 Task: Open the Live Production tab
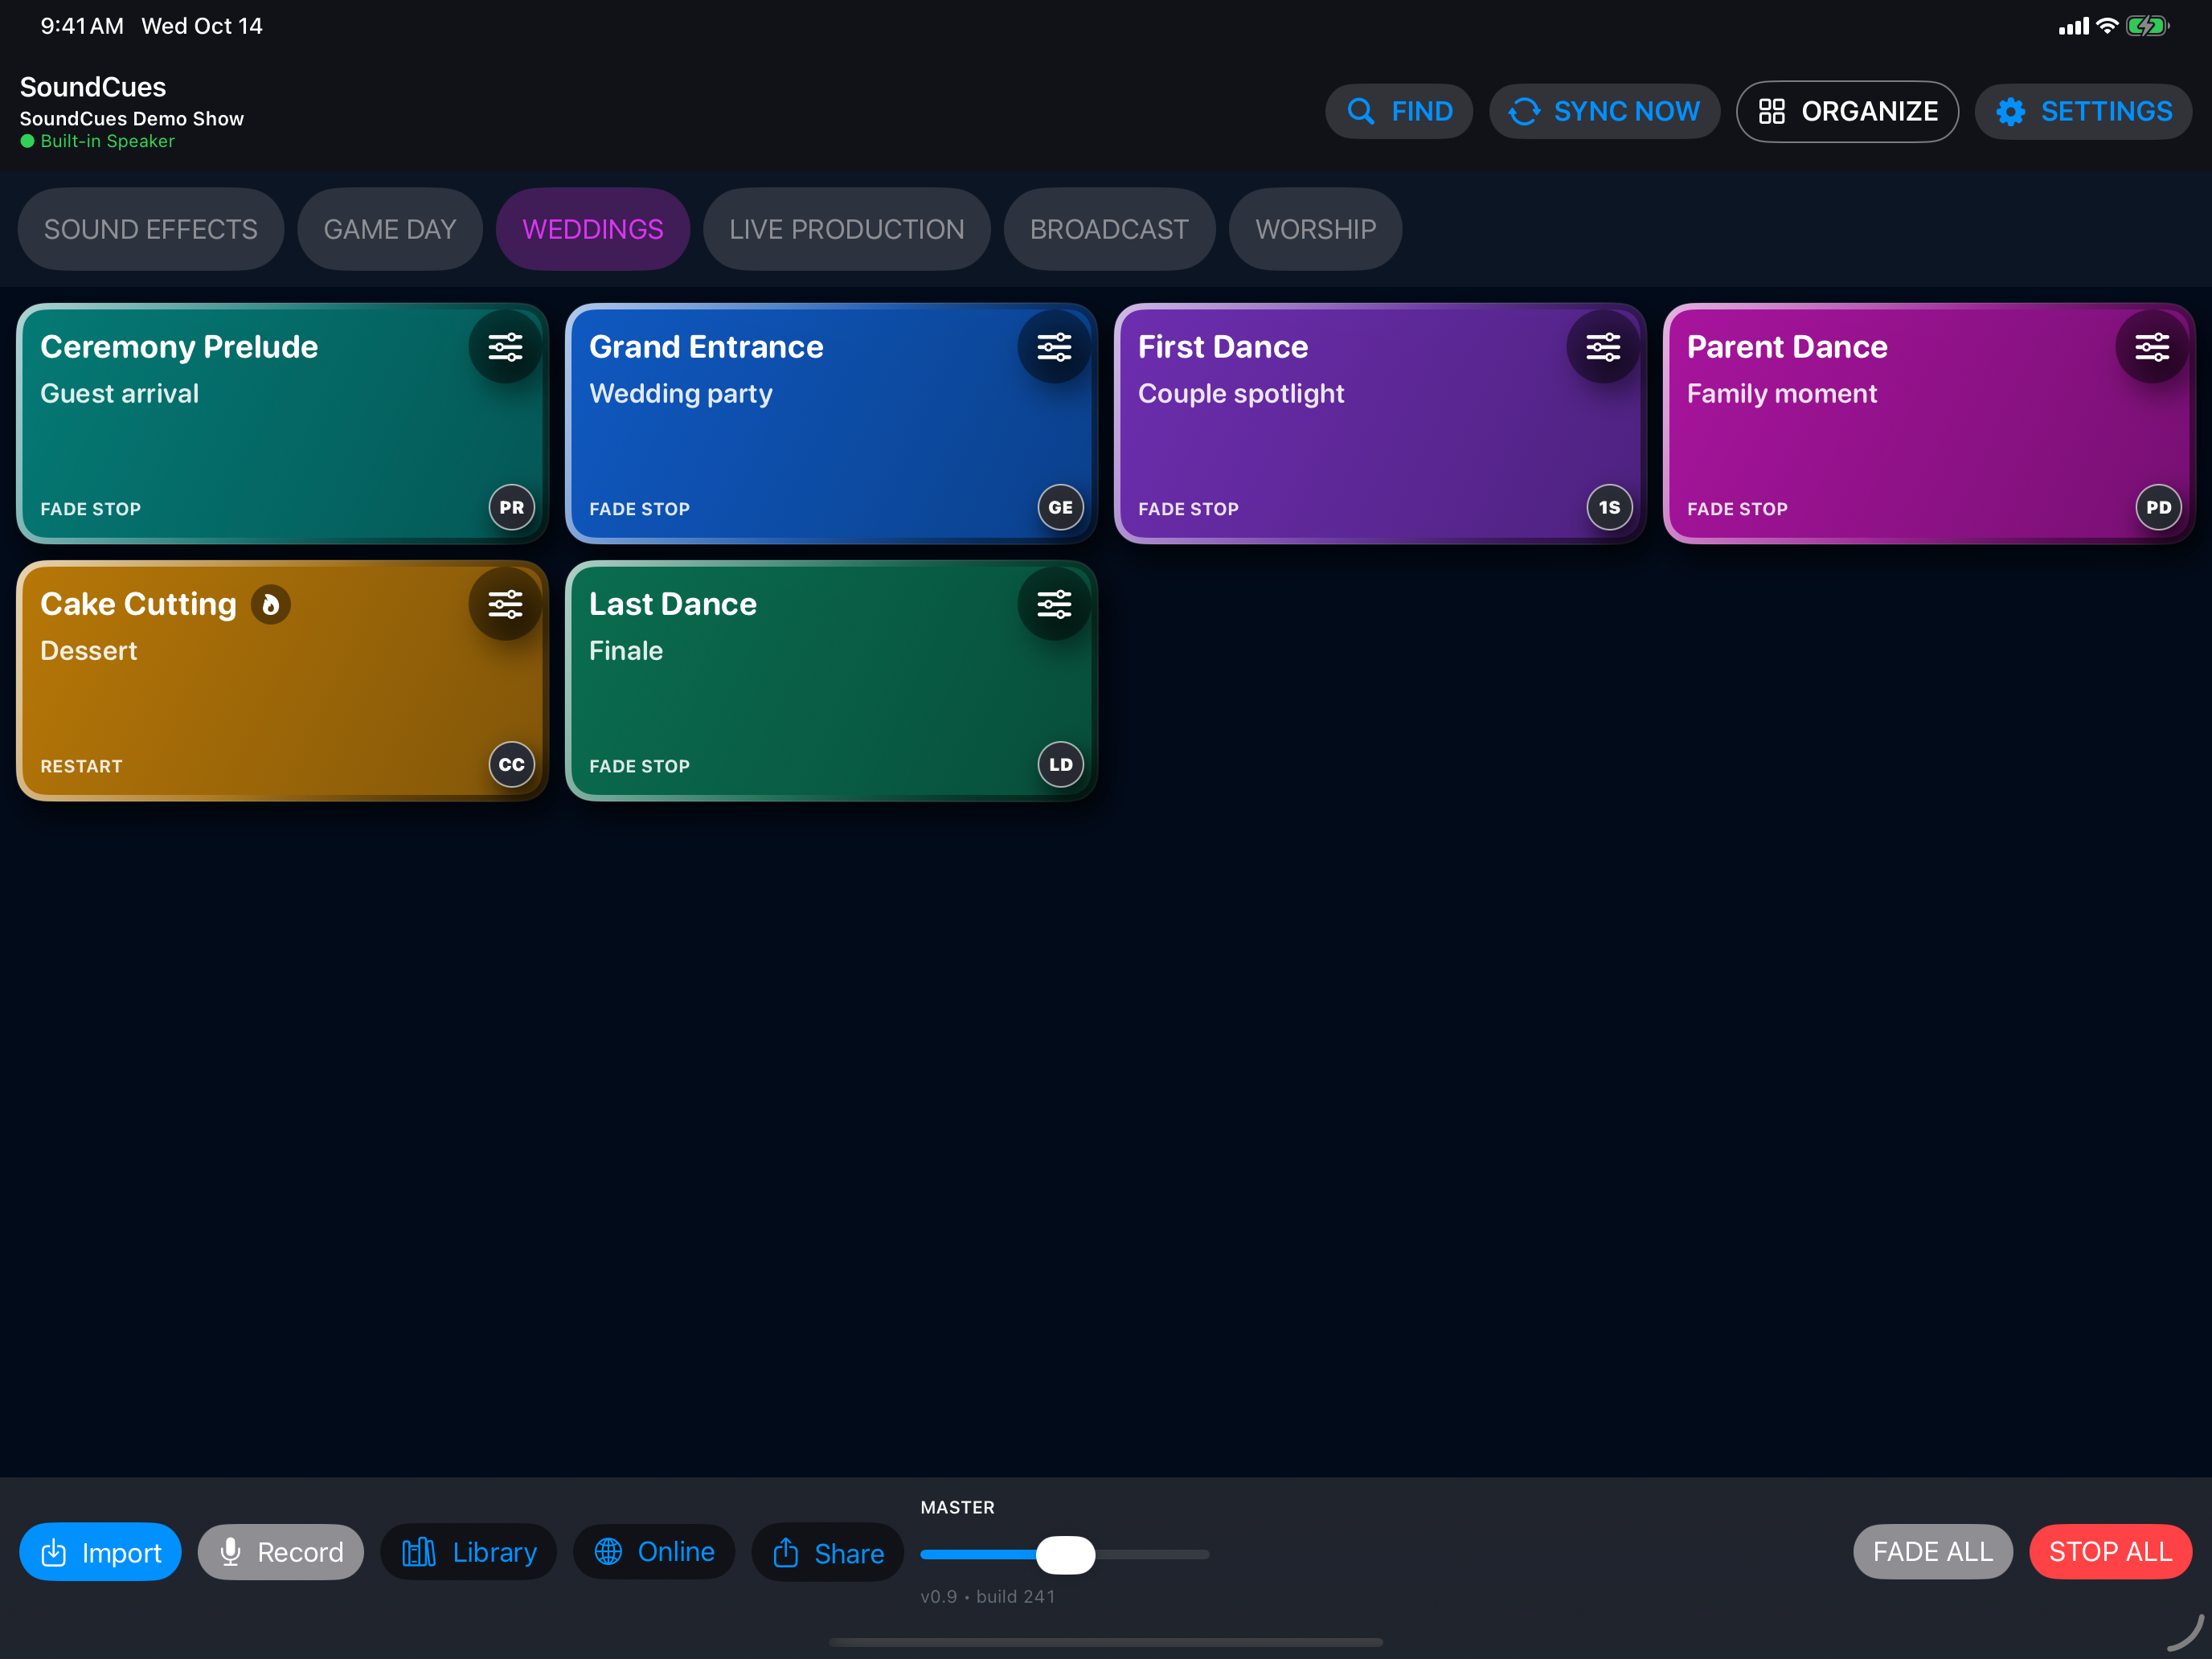coord(847,229)
